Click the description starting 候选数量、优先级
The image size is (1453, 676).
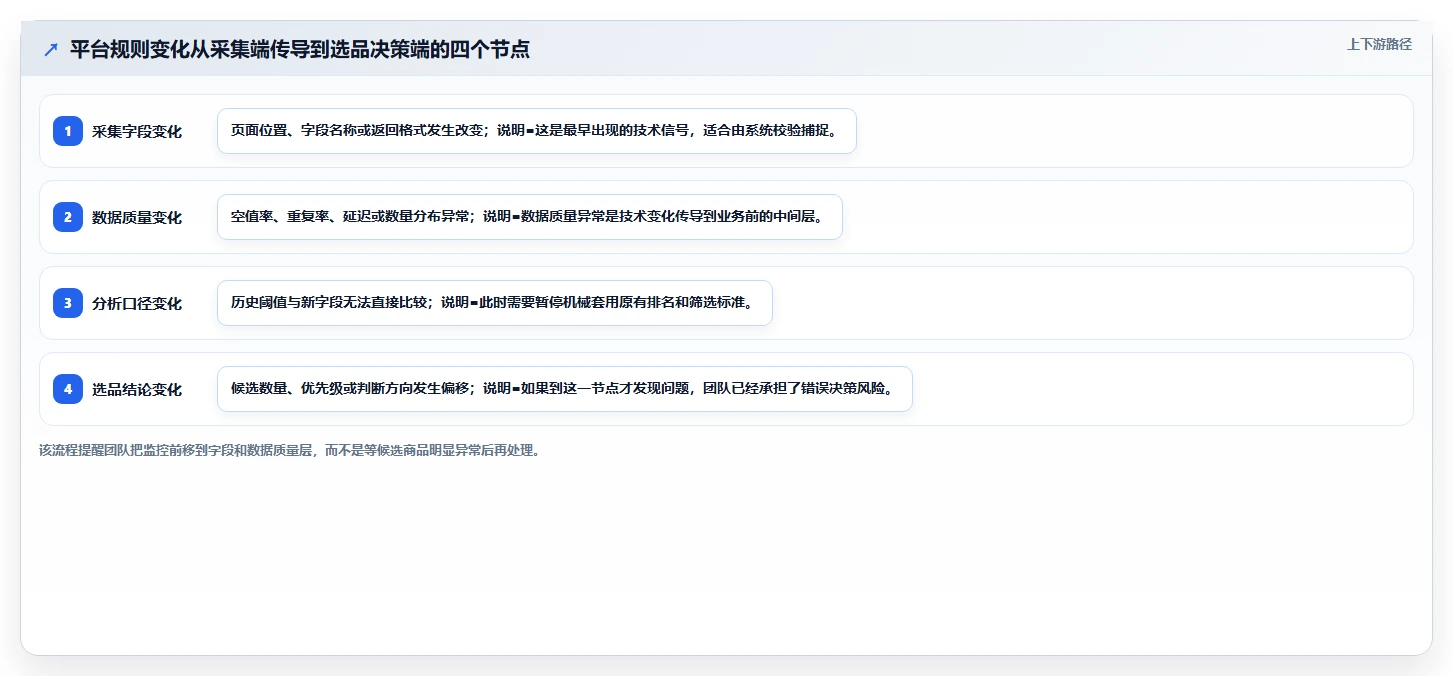tap(565, 389)
